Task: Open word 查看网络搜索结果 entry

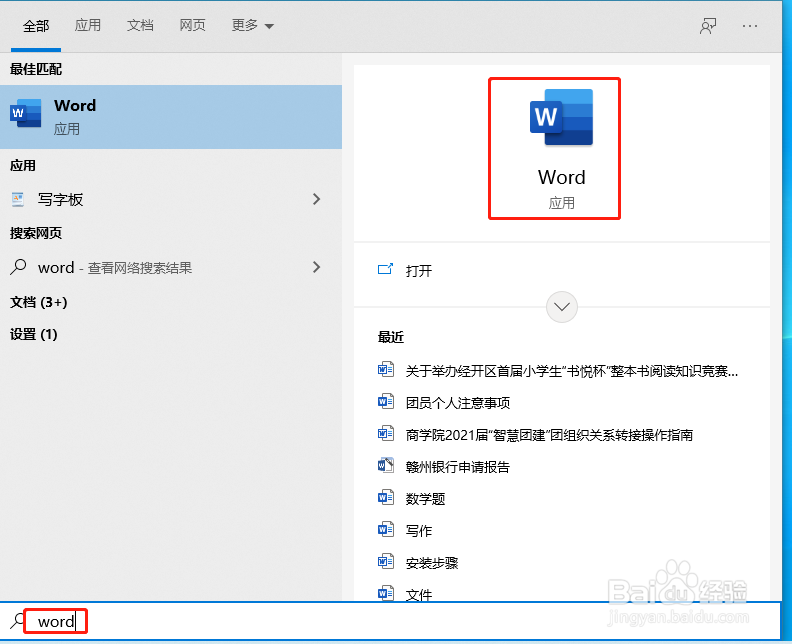Action: click(x=171, y=267)
